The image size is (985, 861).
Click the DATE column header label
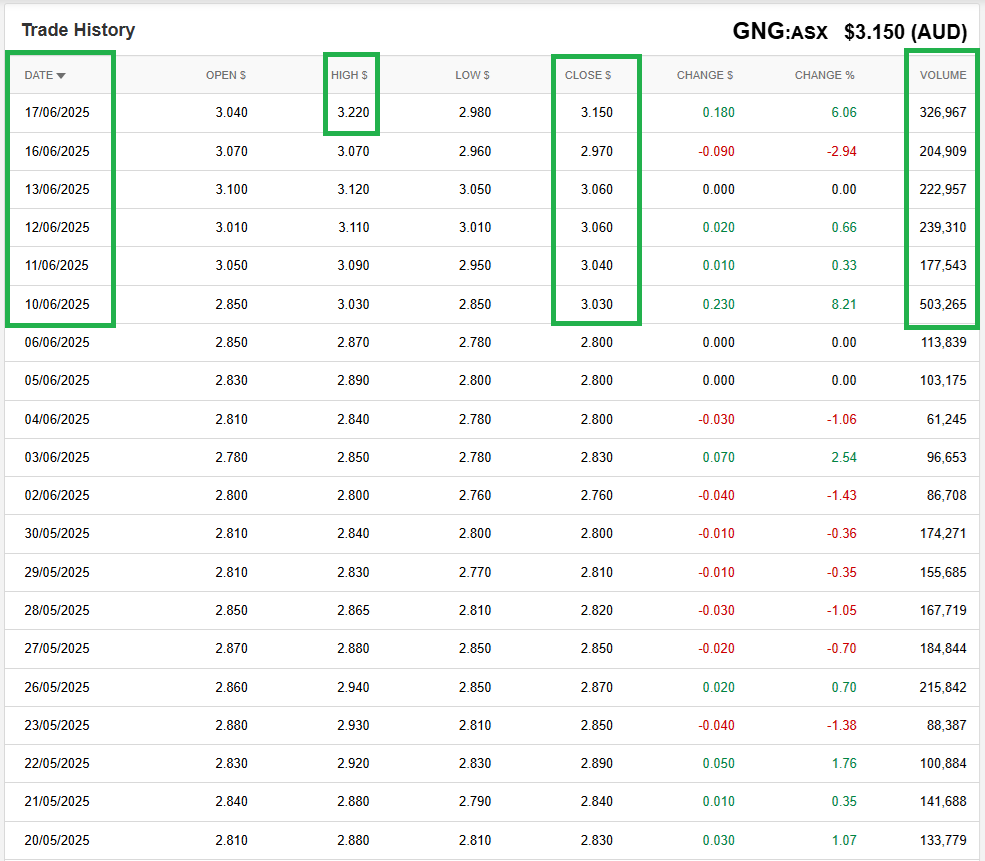pyautogui.click(x=39, y=75)
